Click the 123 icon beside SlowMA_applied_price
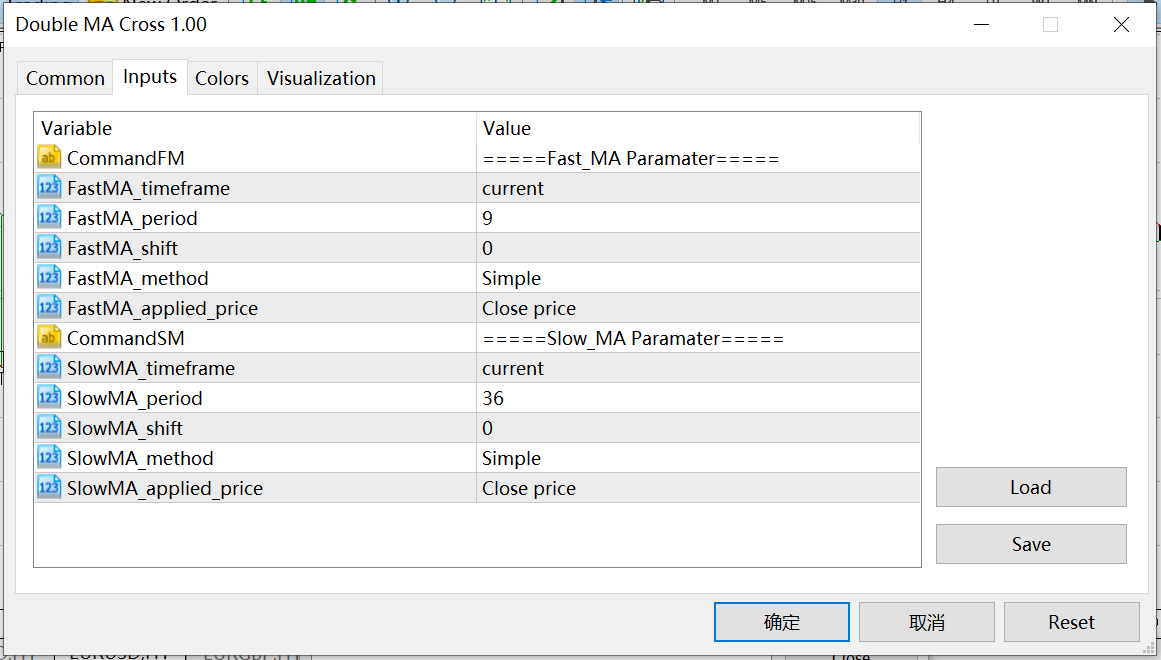The width and height of the screenshot is (1161, 660). 48,487
